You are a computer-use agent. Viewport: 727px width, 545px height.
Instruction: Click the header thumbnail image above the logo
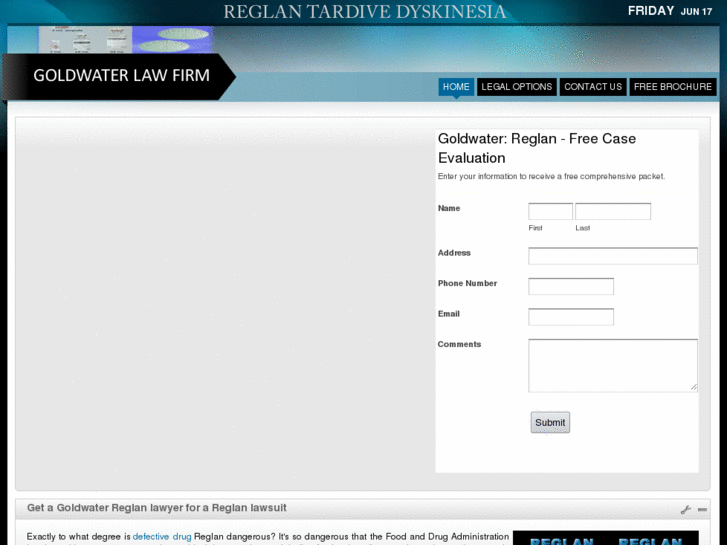tap(126, 40)
